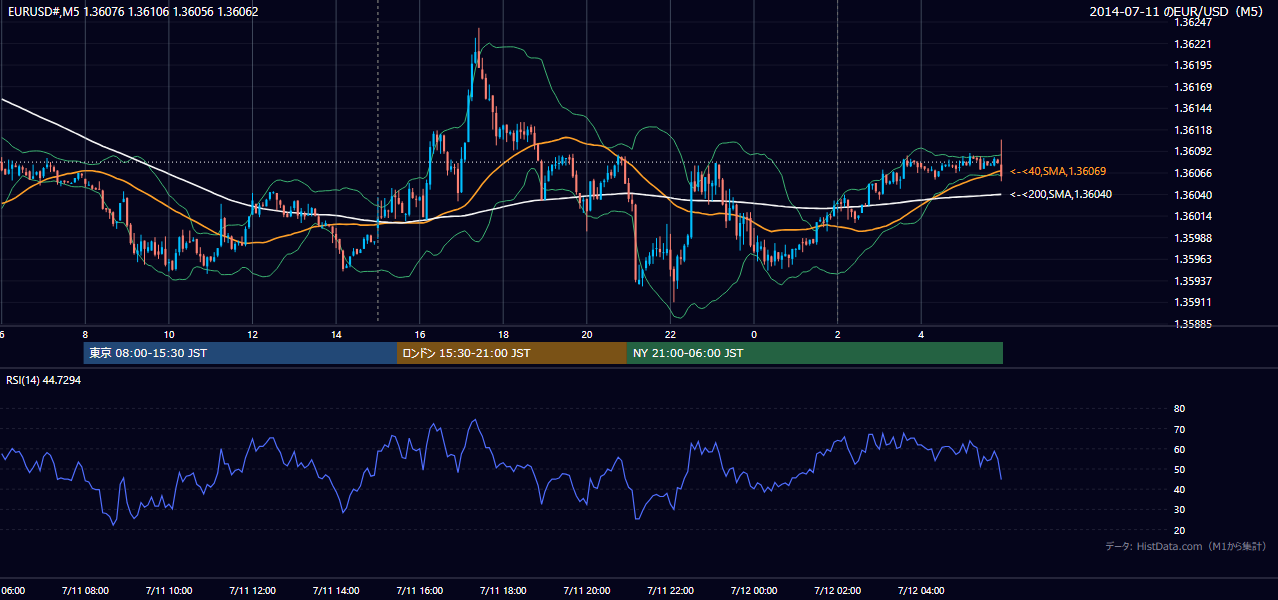The width and height of the screenshot is (1278, 600).
Task: Click the 7/11 14:00 time label
Action: pos(336,590)
